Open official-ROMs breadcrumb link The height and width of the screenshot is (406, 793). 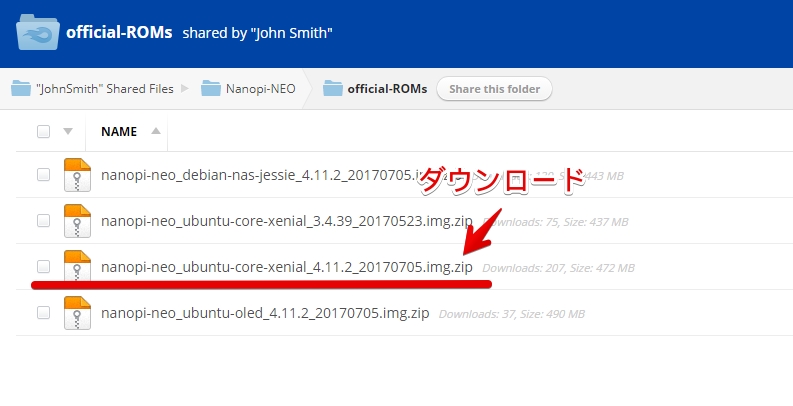coord(387,88)
